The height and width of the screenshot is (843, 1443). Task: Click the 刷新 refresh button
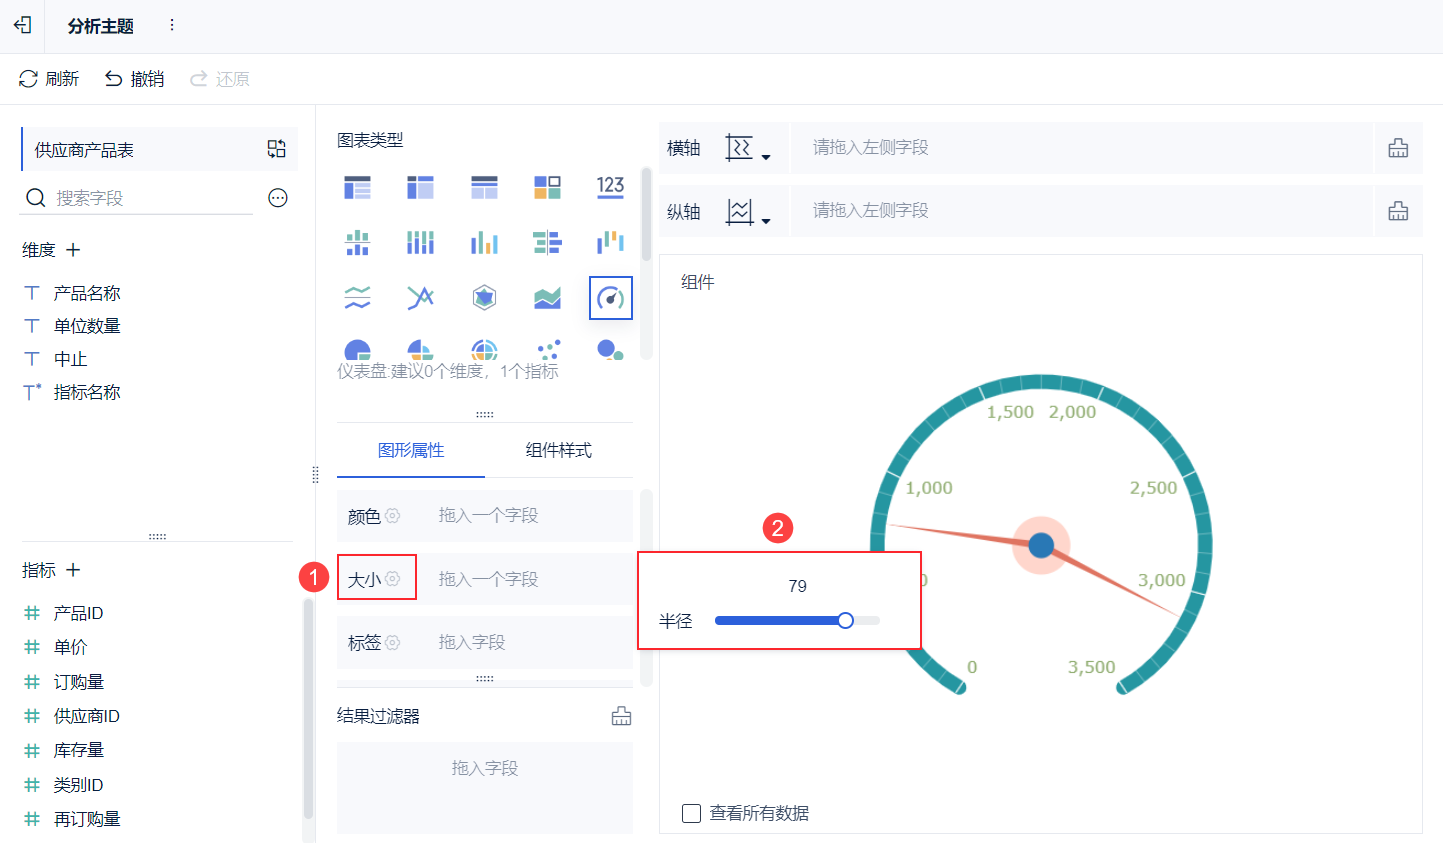pyautogui.click(x=48, y=78)
